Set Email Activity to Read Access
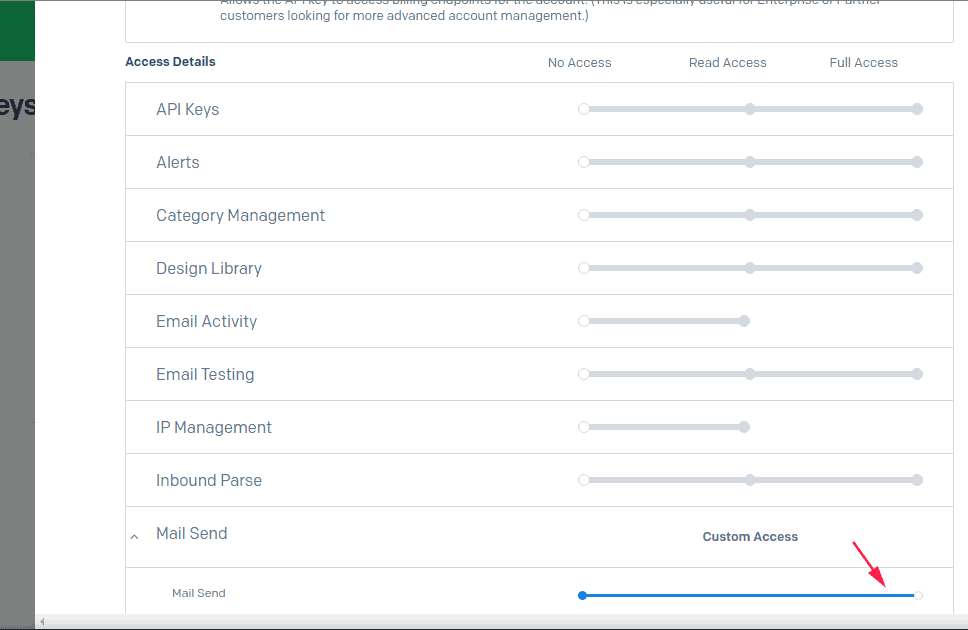The height and width of the screenshot is (630, 968). pyautogui.click(x=745, y=321)
